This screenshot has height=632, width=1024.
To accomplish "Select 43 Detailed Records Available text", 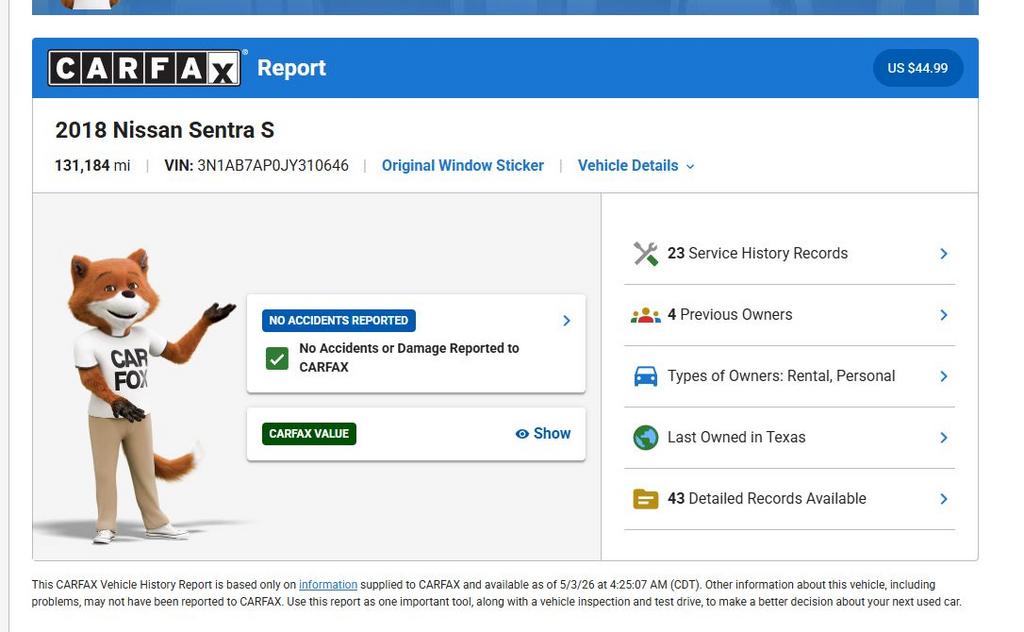I will [x=767, y=499].
